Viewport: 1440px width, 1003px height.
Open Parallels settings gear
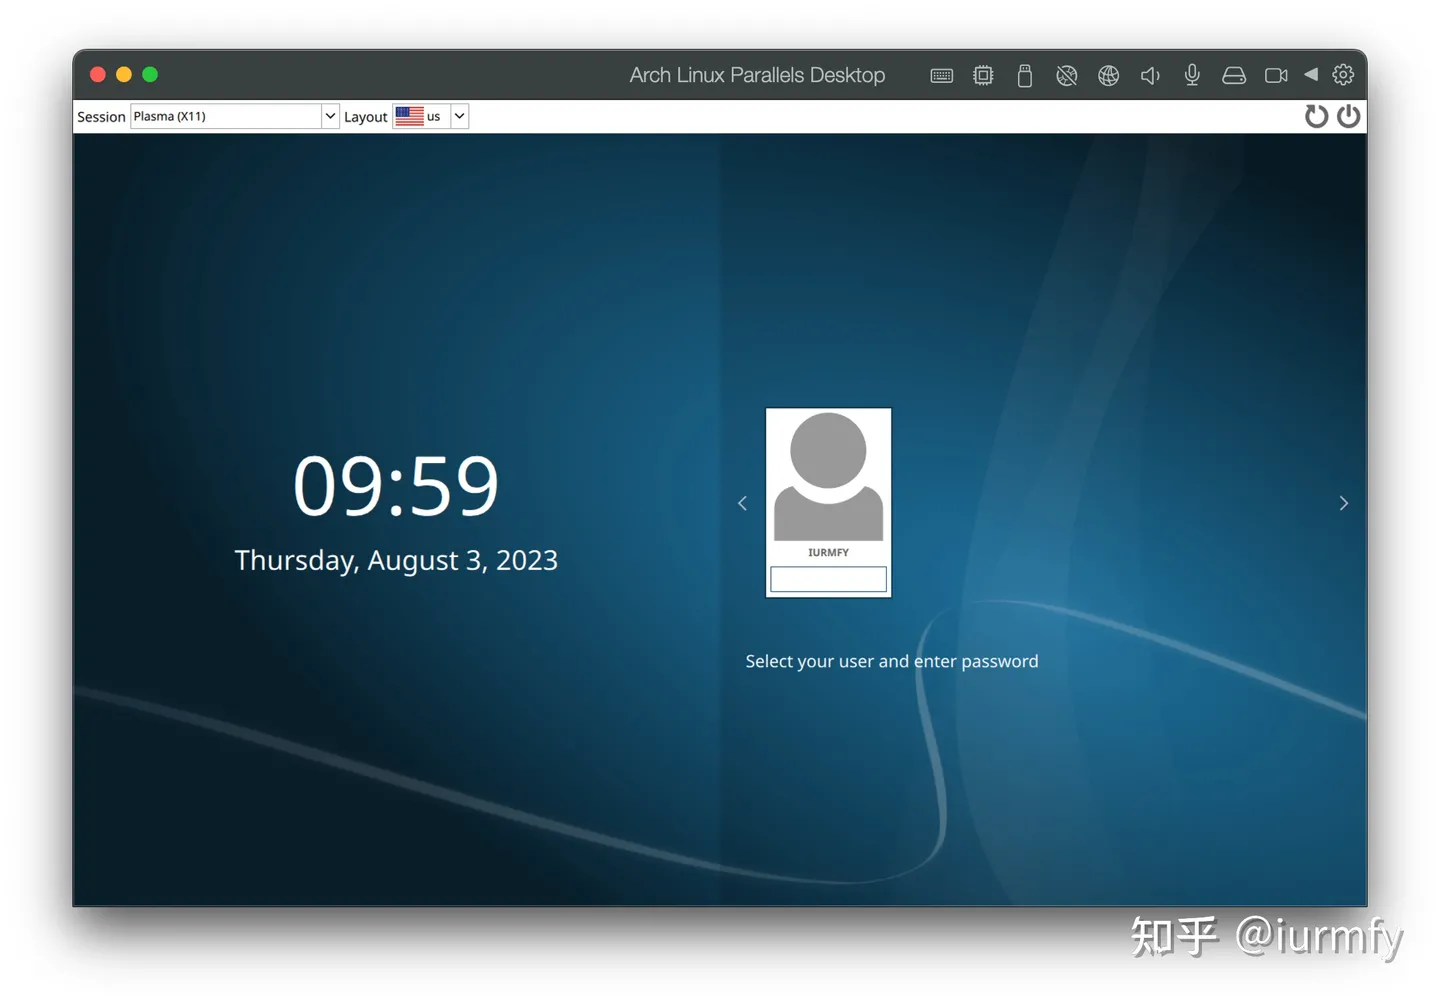pos(1343,74)
